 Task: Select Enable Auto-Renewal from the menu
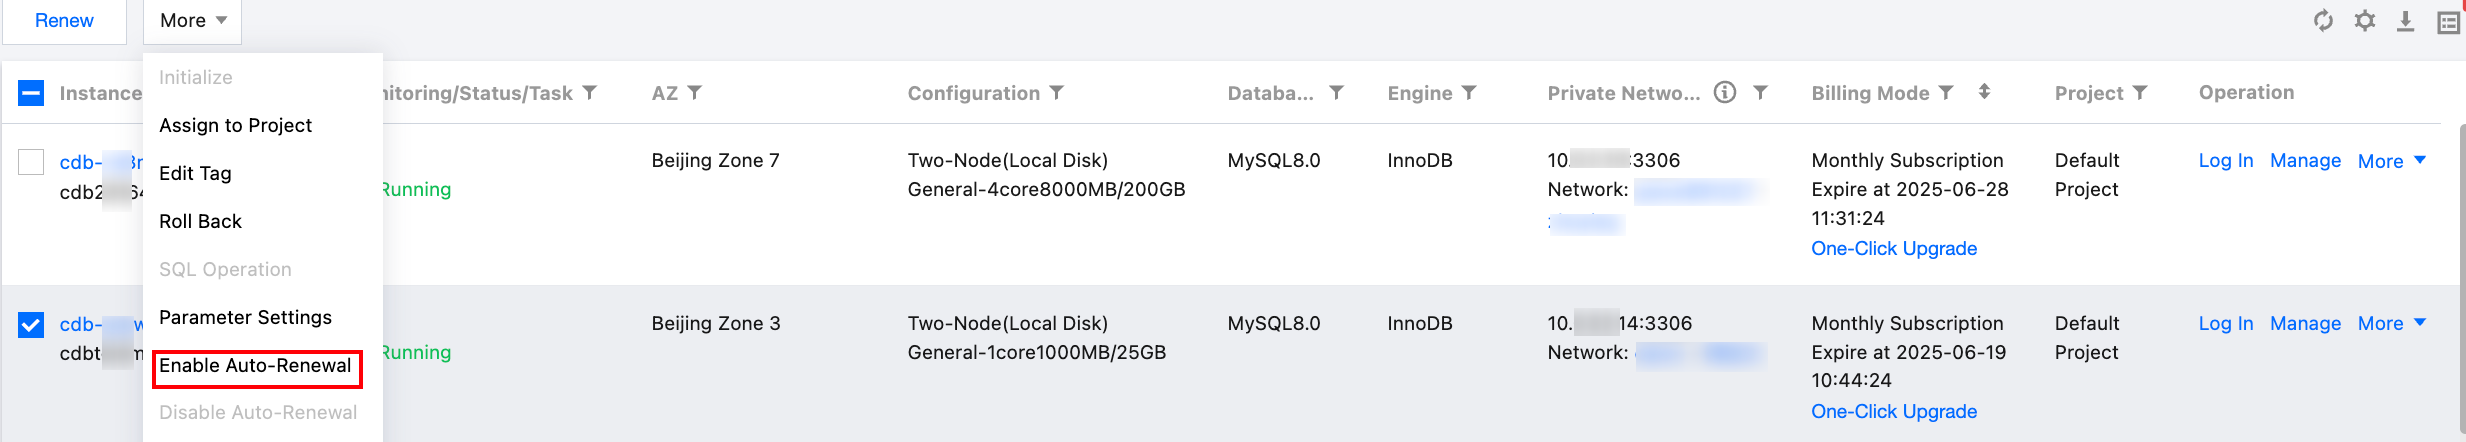coord(255,366)
